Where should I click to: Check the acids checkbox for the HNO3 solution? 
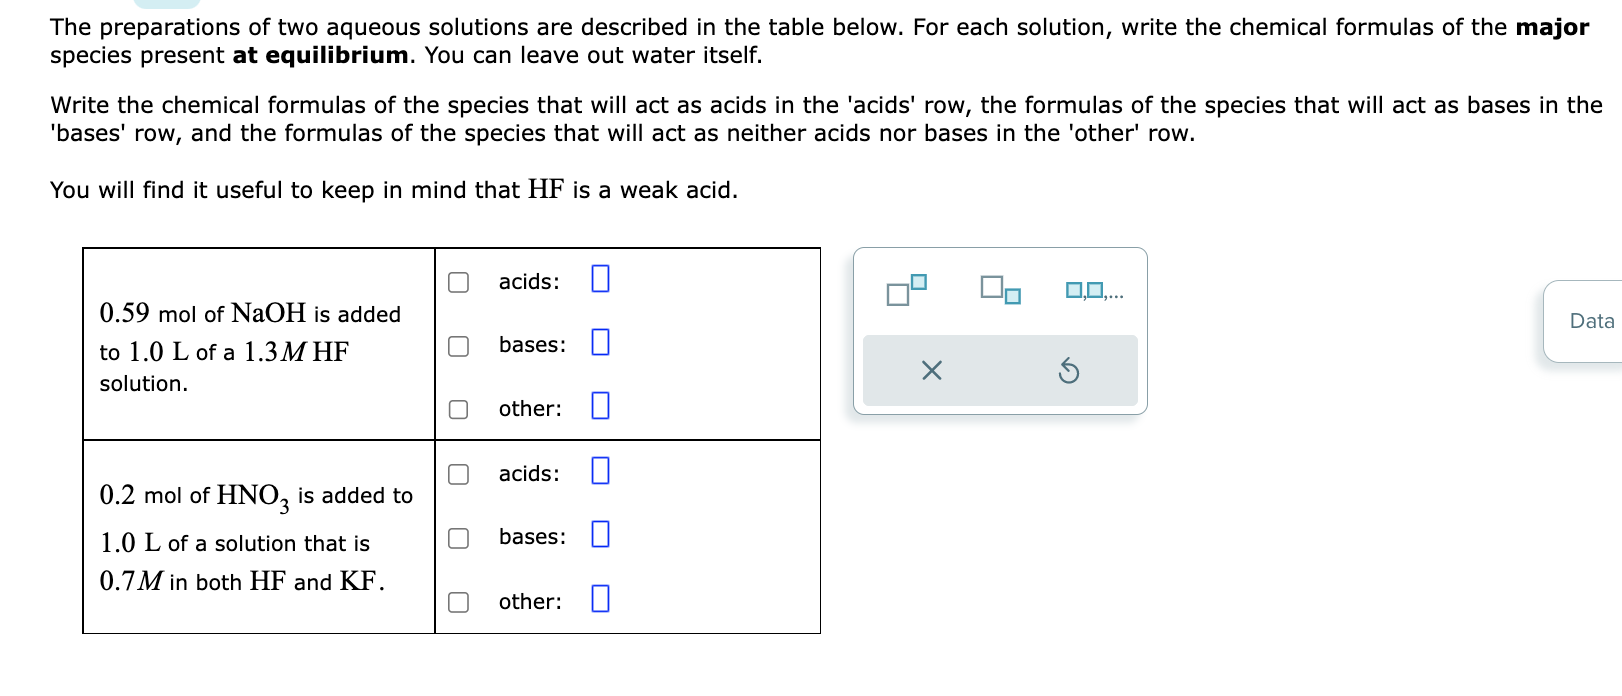[x=457, y=474]
